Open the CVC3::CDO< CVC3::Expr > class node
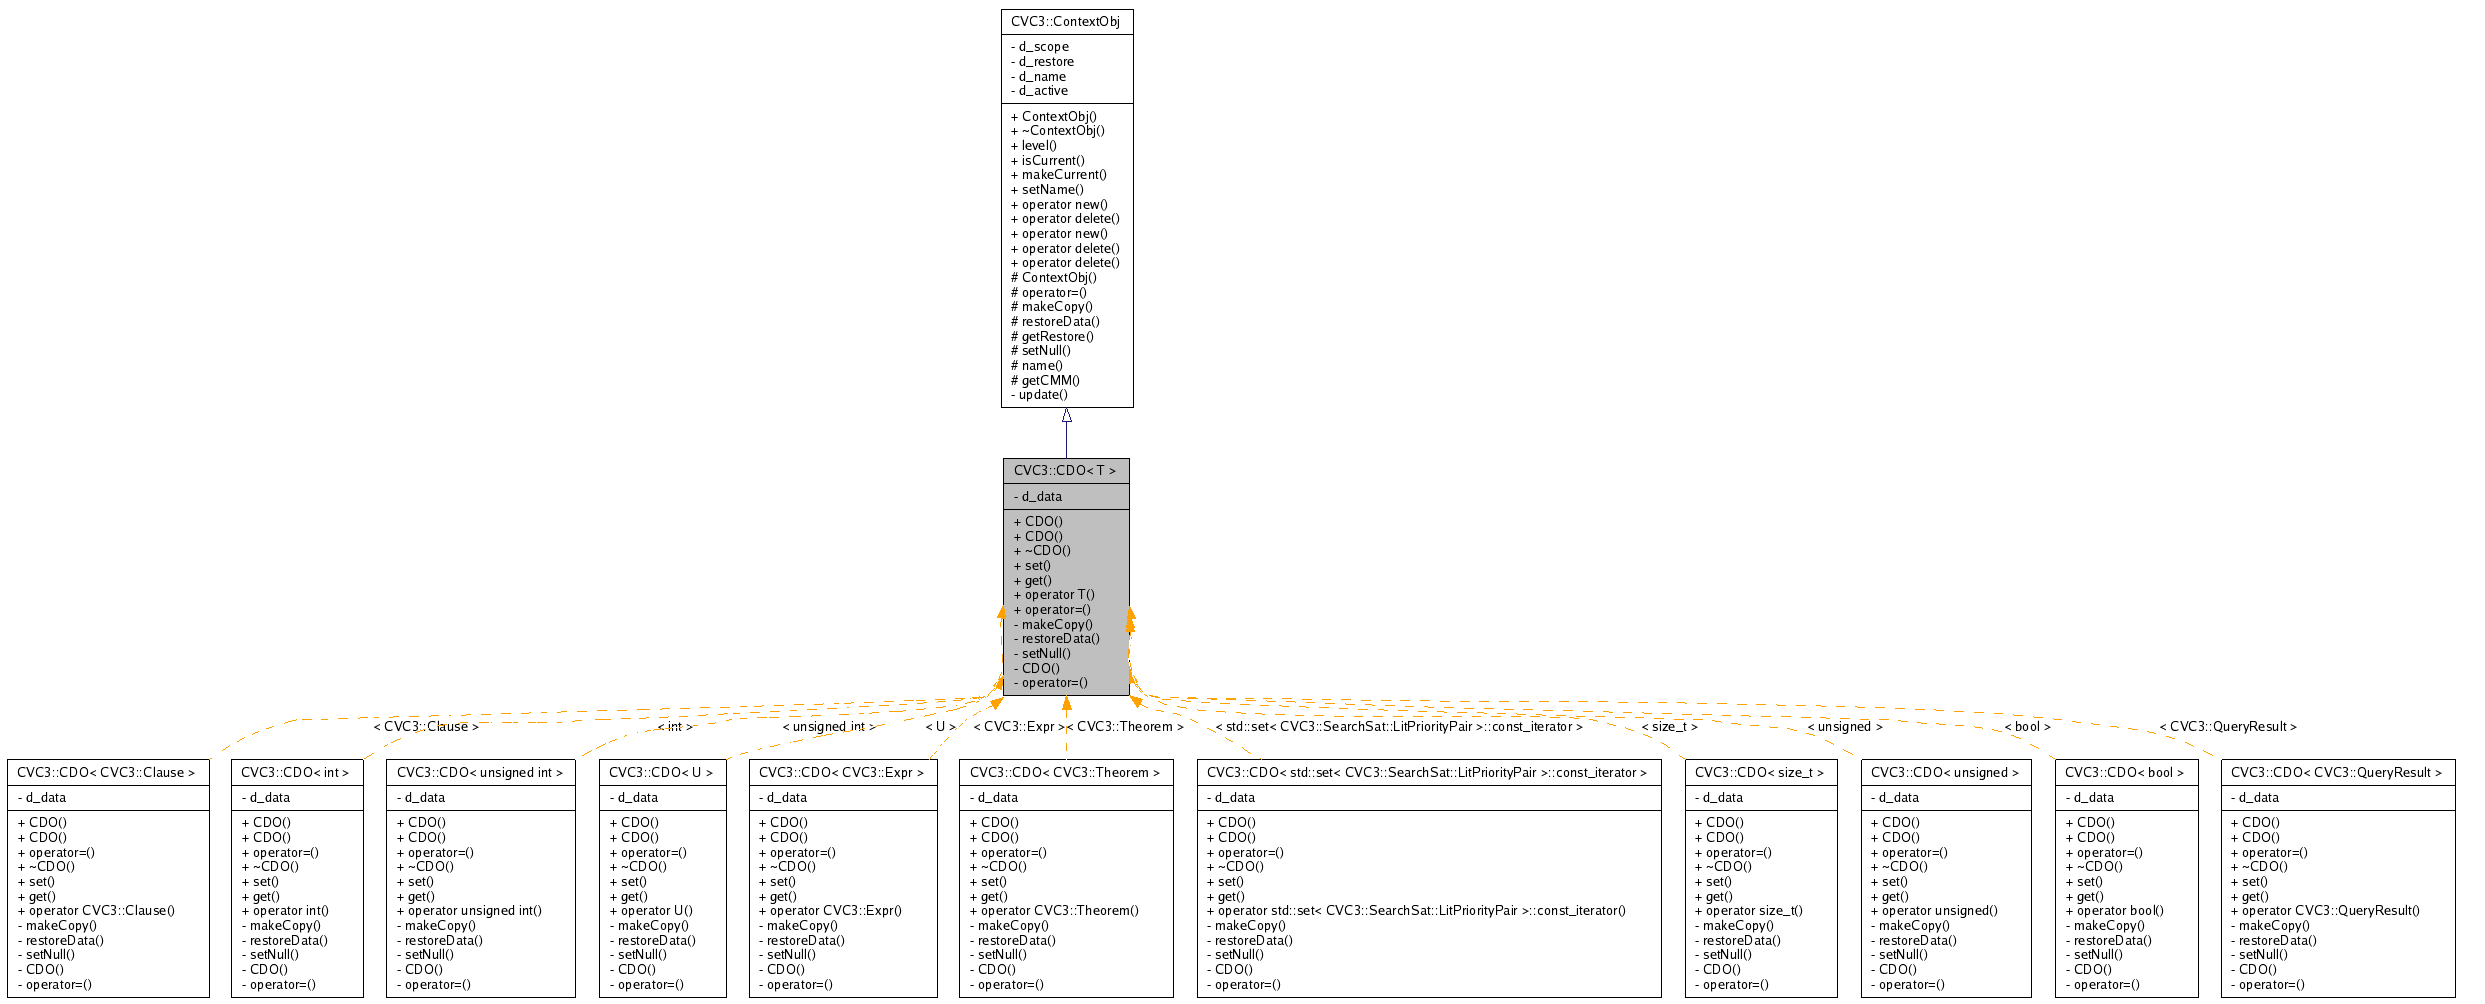The height and width of the screenshot is (1004, 2485). (842, 773)
